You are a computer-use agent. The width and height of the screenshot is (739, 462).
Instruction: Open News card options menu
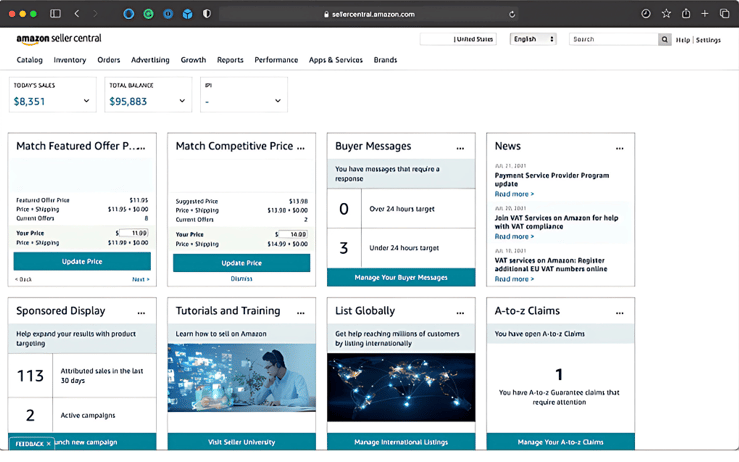tap(620, 148)
